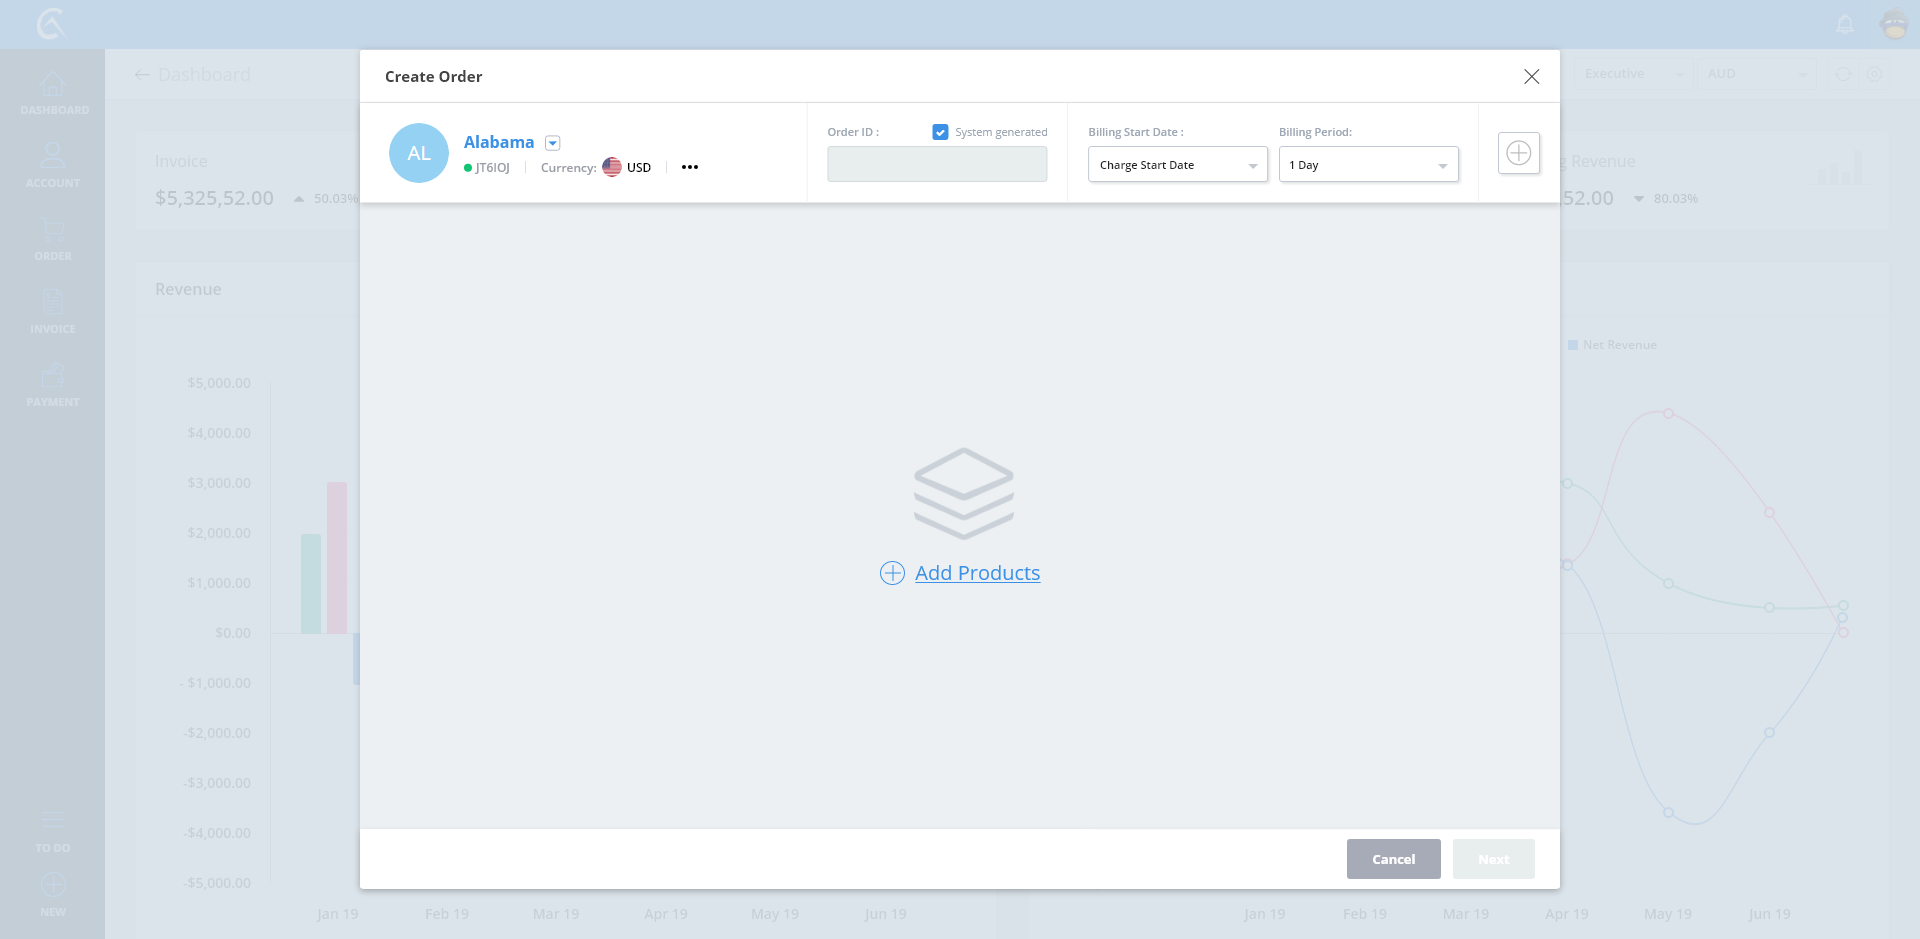Click the layers stack placeholder icon
The image size is (1920, 939).
pyautogui.click(x=963, y=493)
